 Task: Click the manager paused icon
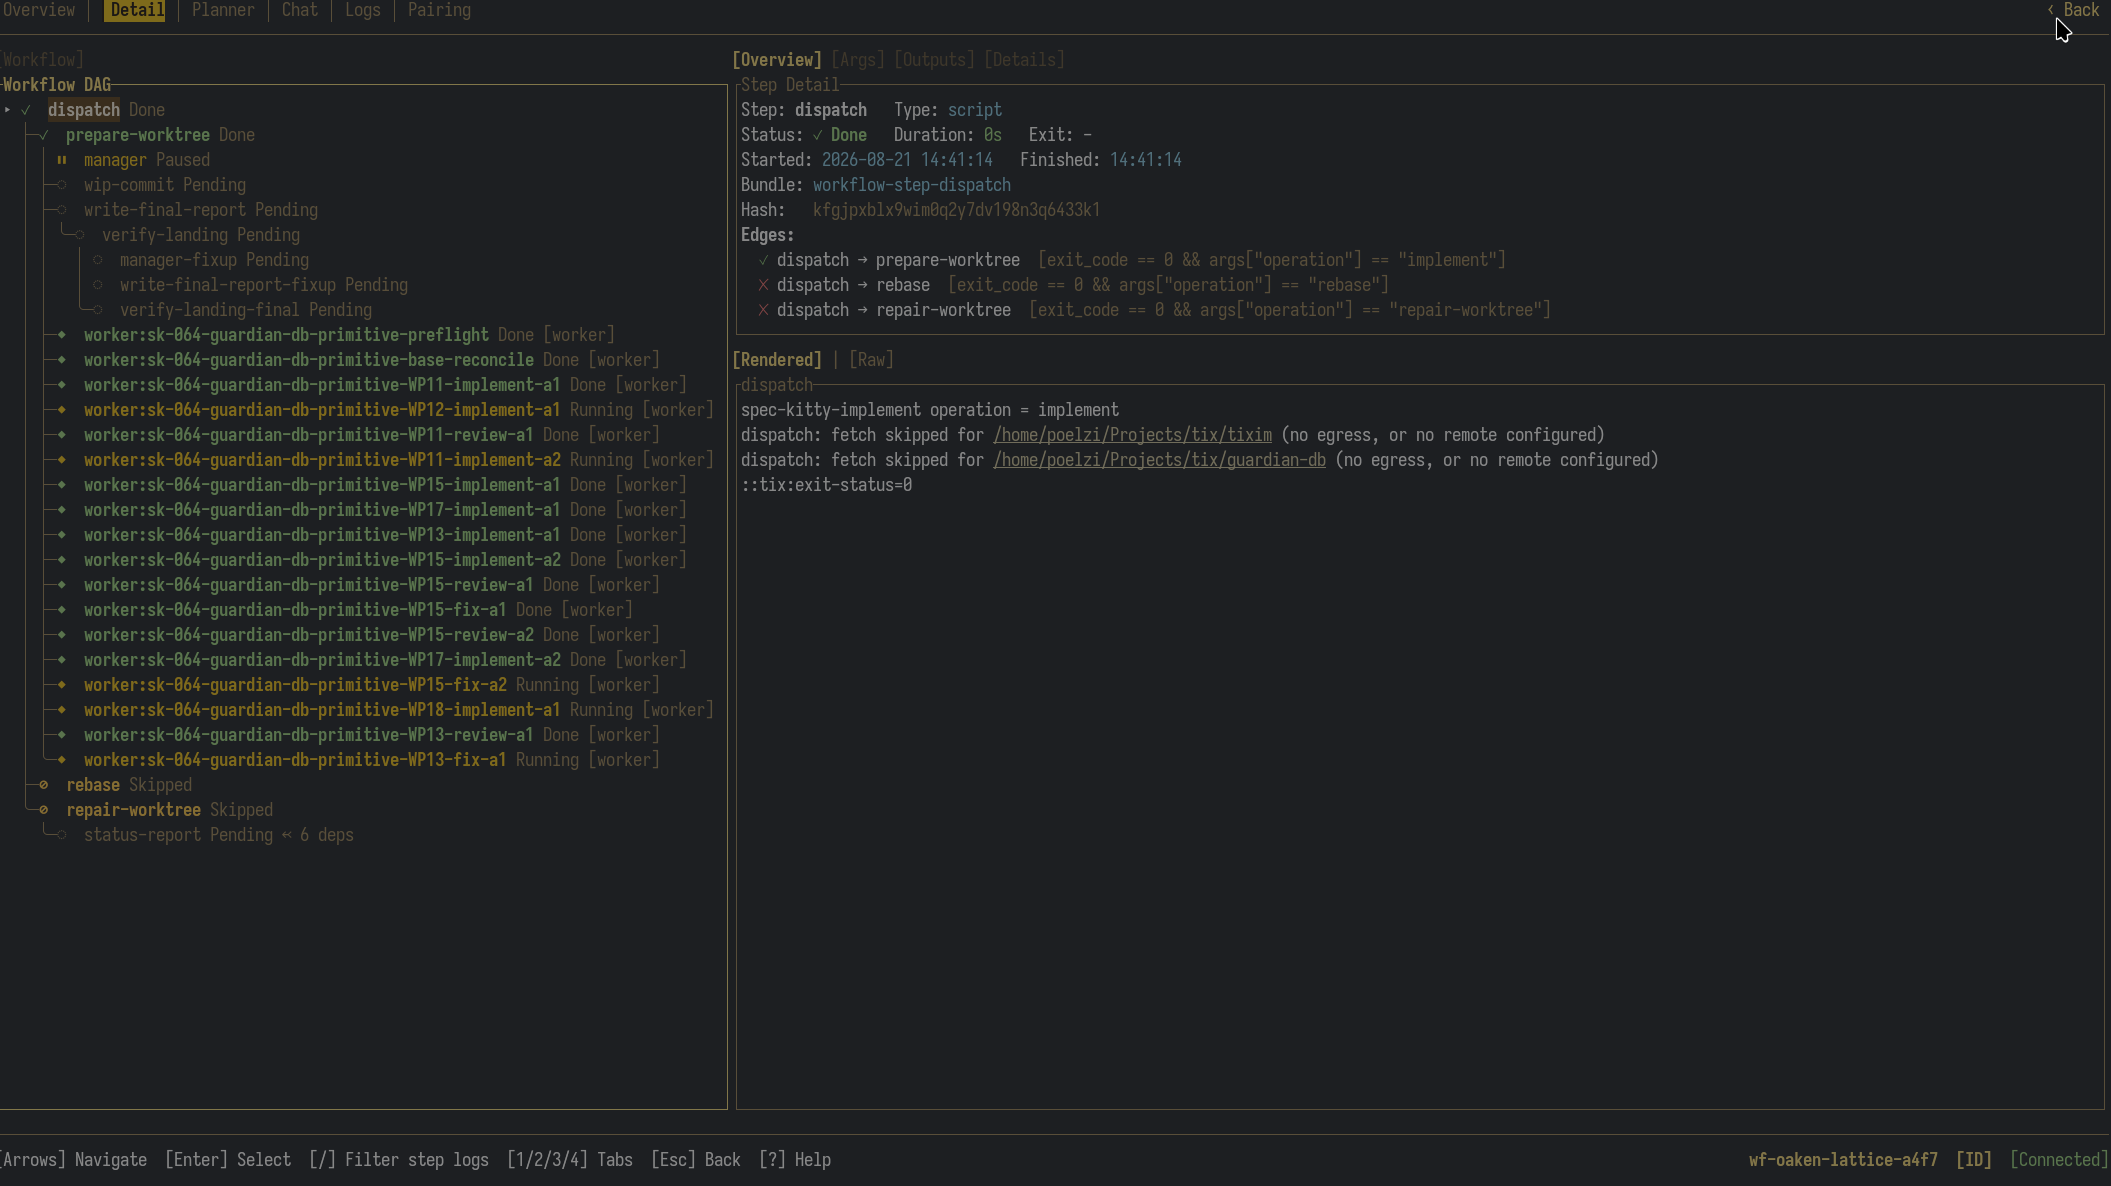tap(62, 160)
